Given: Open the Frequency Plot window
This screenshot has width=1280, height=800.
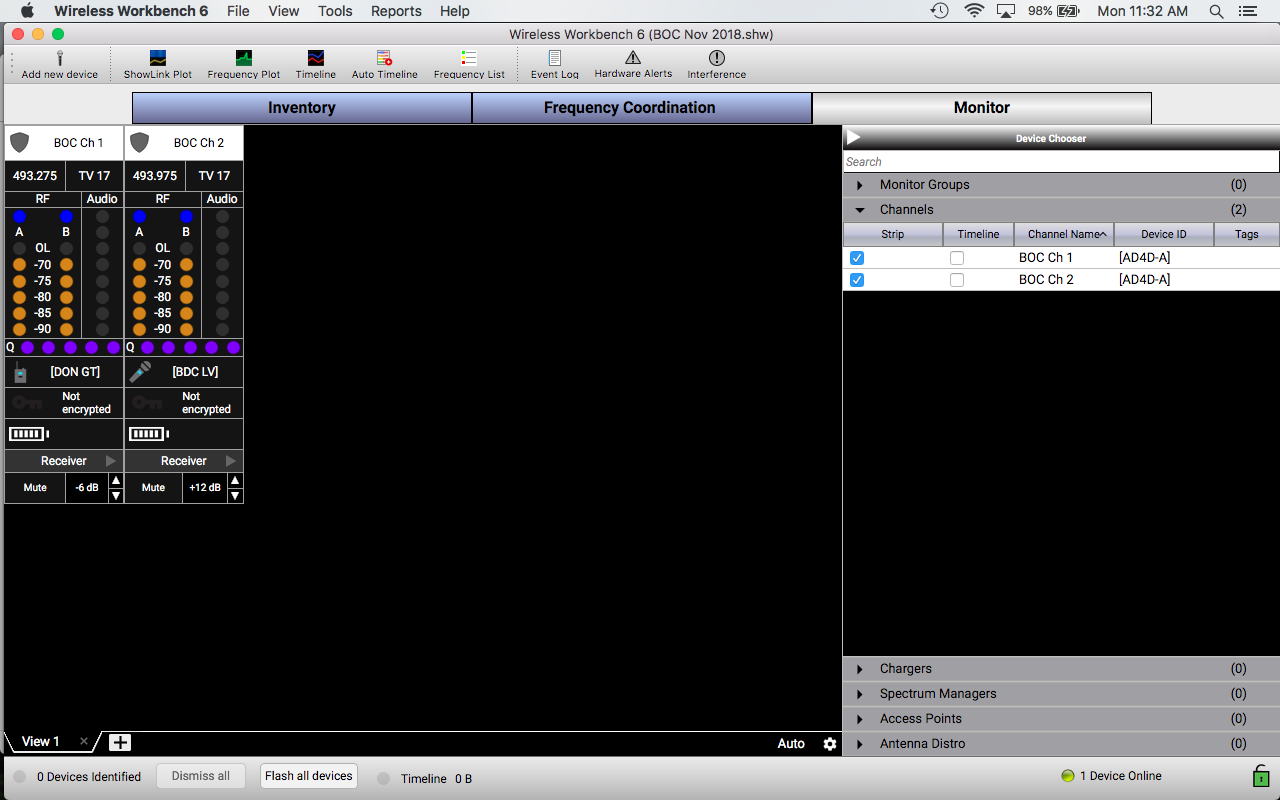Looking at the screenshot, I should pyautogui.click(x=244, y=65).
